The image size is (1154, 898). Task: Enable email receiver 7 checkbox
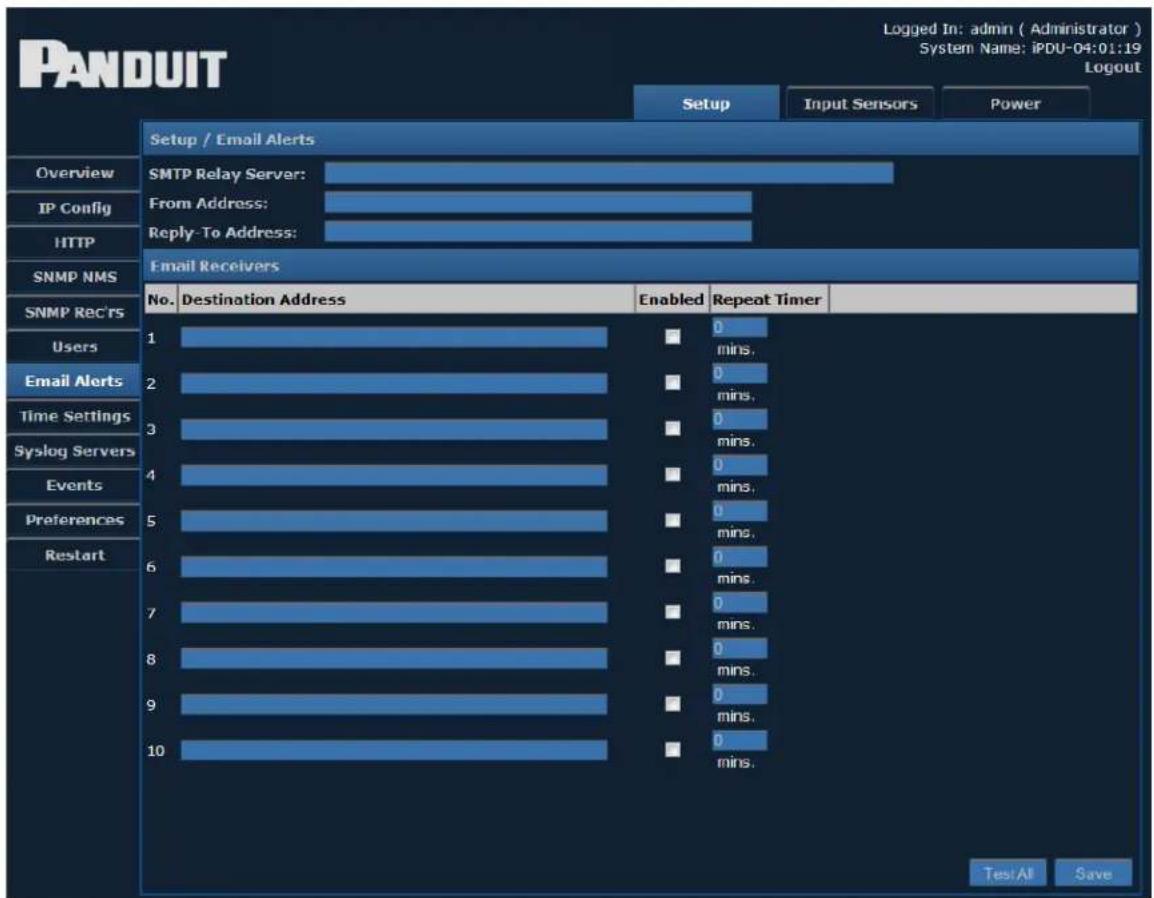(x=673, y=612)
